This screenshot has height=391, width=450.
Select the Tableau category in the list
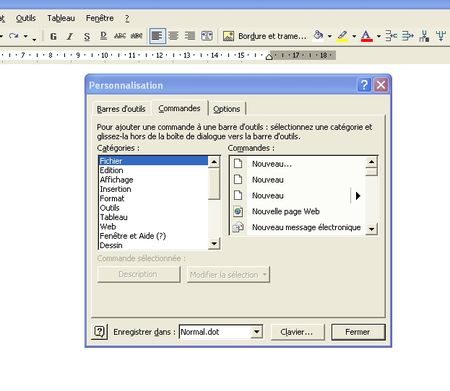(154, 217)
